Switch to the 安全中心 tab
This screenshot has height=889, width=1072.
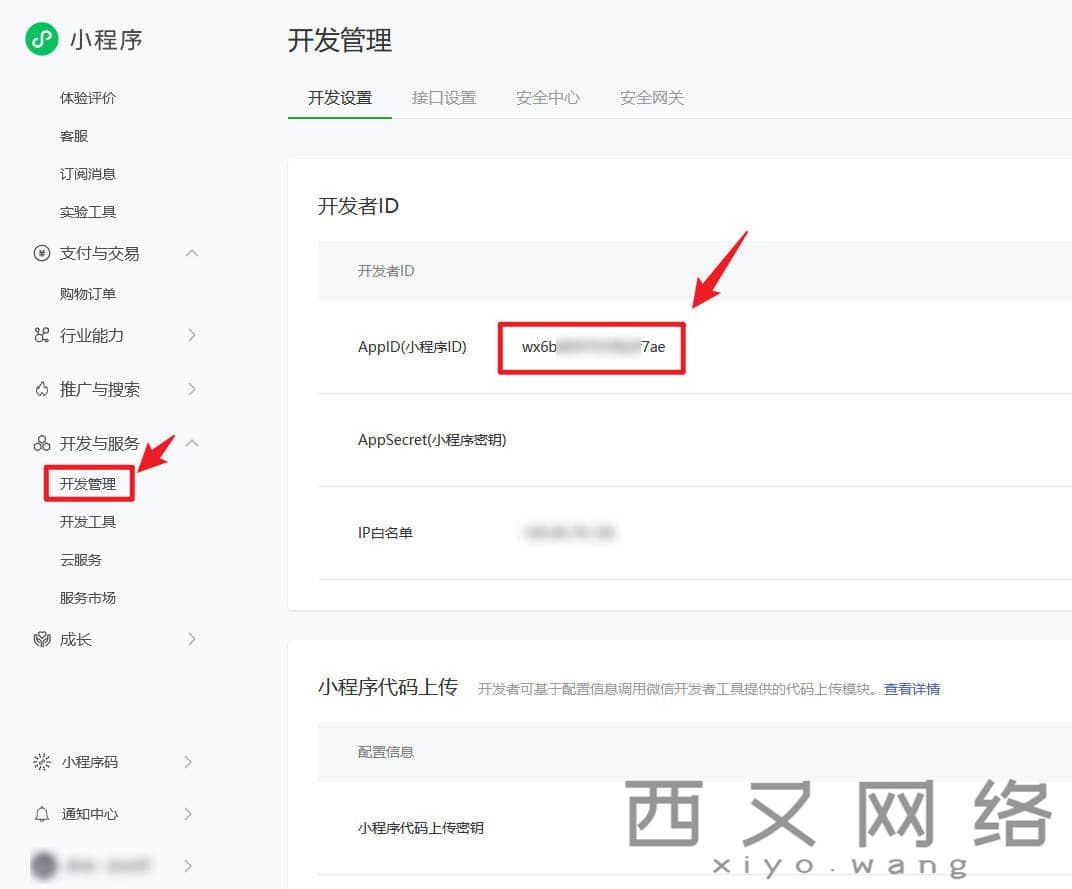pos(548,98)
